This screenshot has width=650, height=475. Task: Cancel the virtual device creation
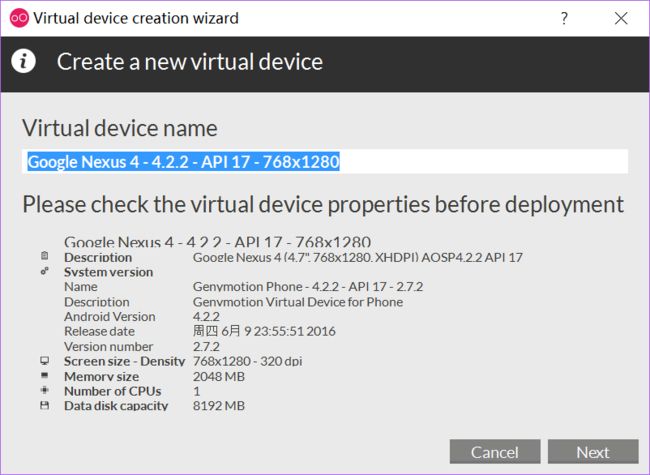495,452
